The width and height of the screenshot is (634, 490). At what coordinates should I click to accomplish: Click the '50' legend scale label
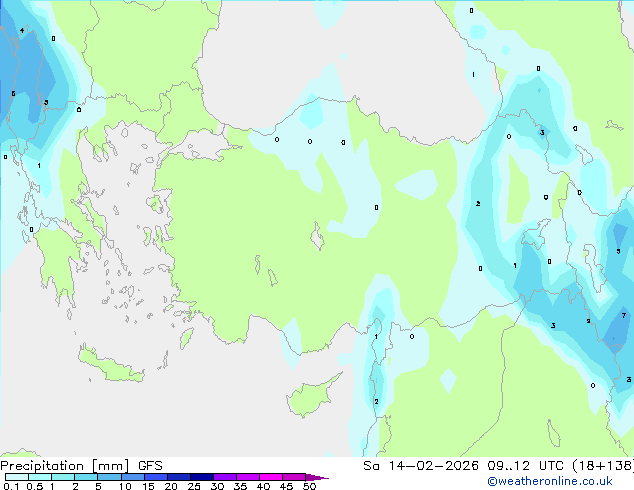[309, 486]
